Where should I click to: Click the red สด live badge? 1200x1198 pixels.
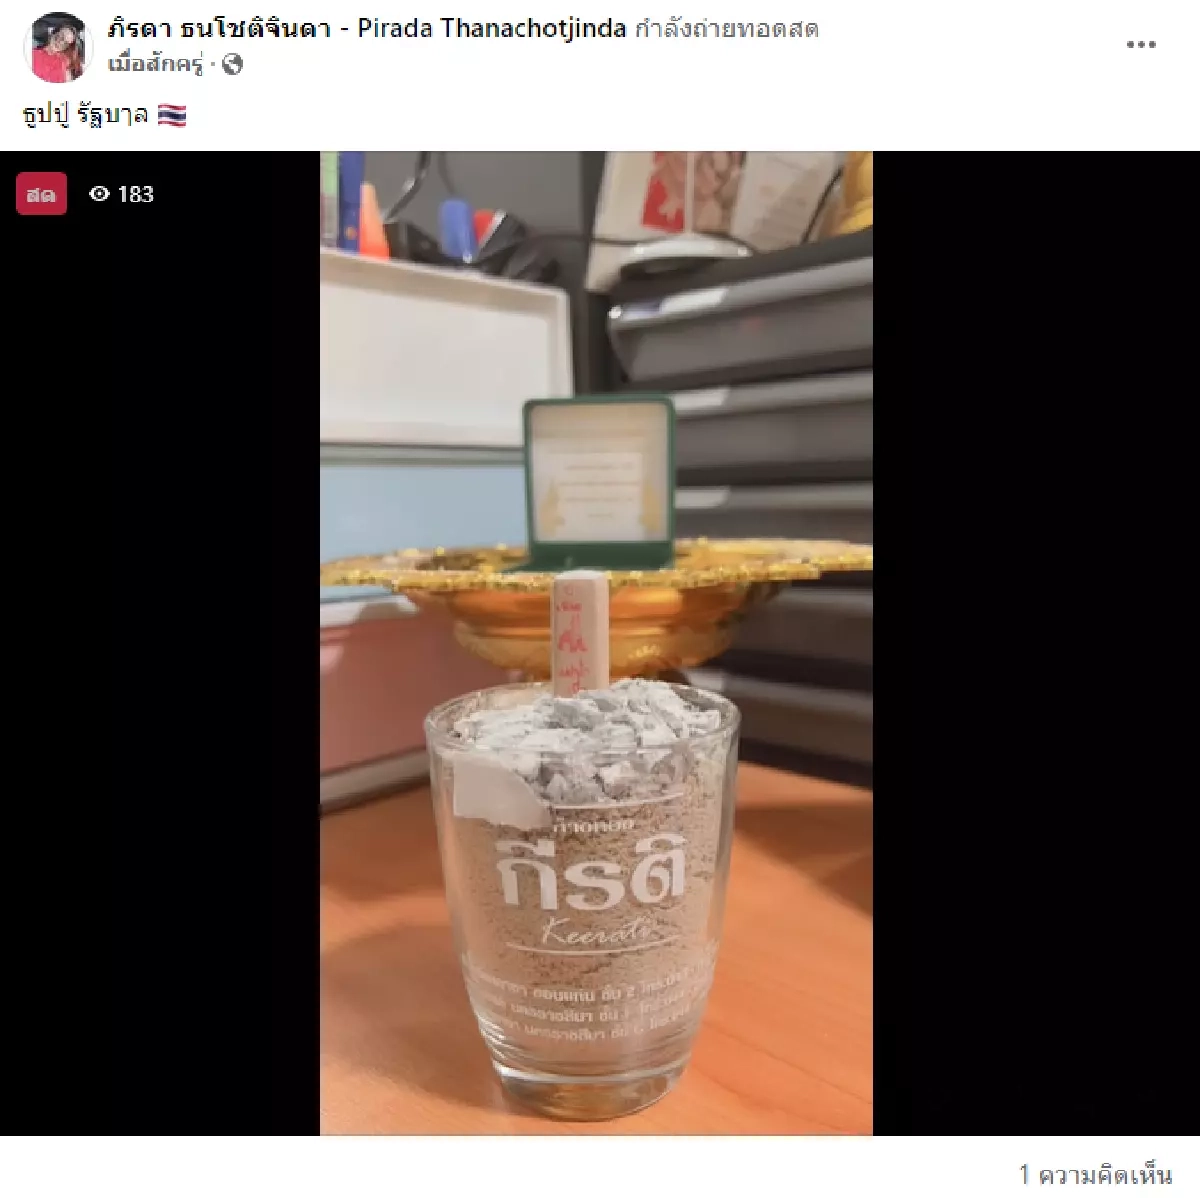pos(41,194)
